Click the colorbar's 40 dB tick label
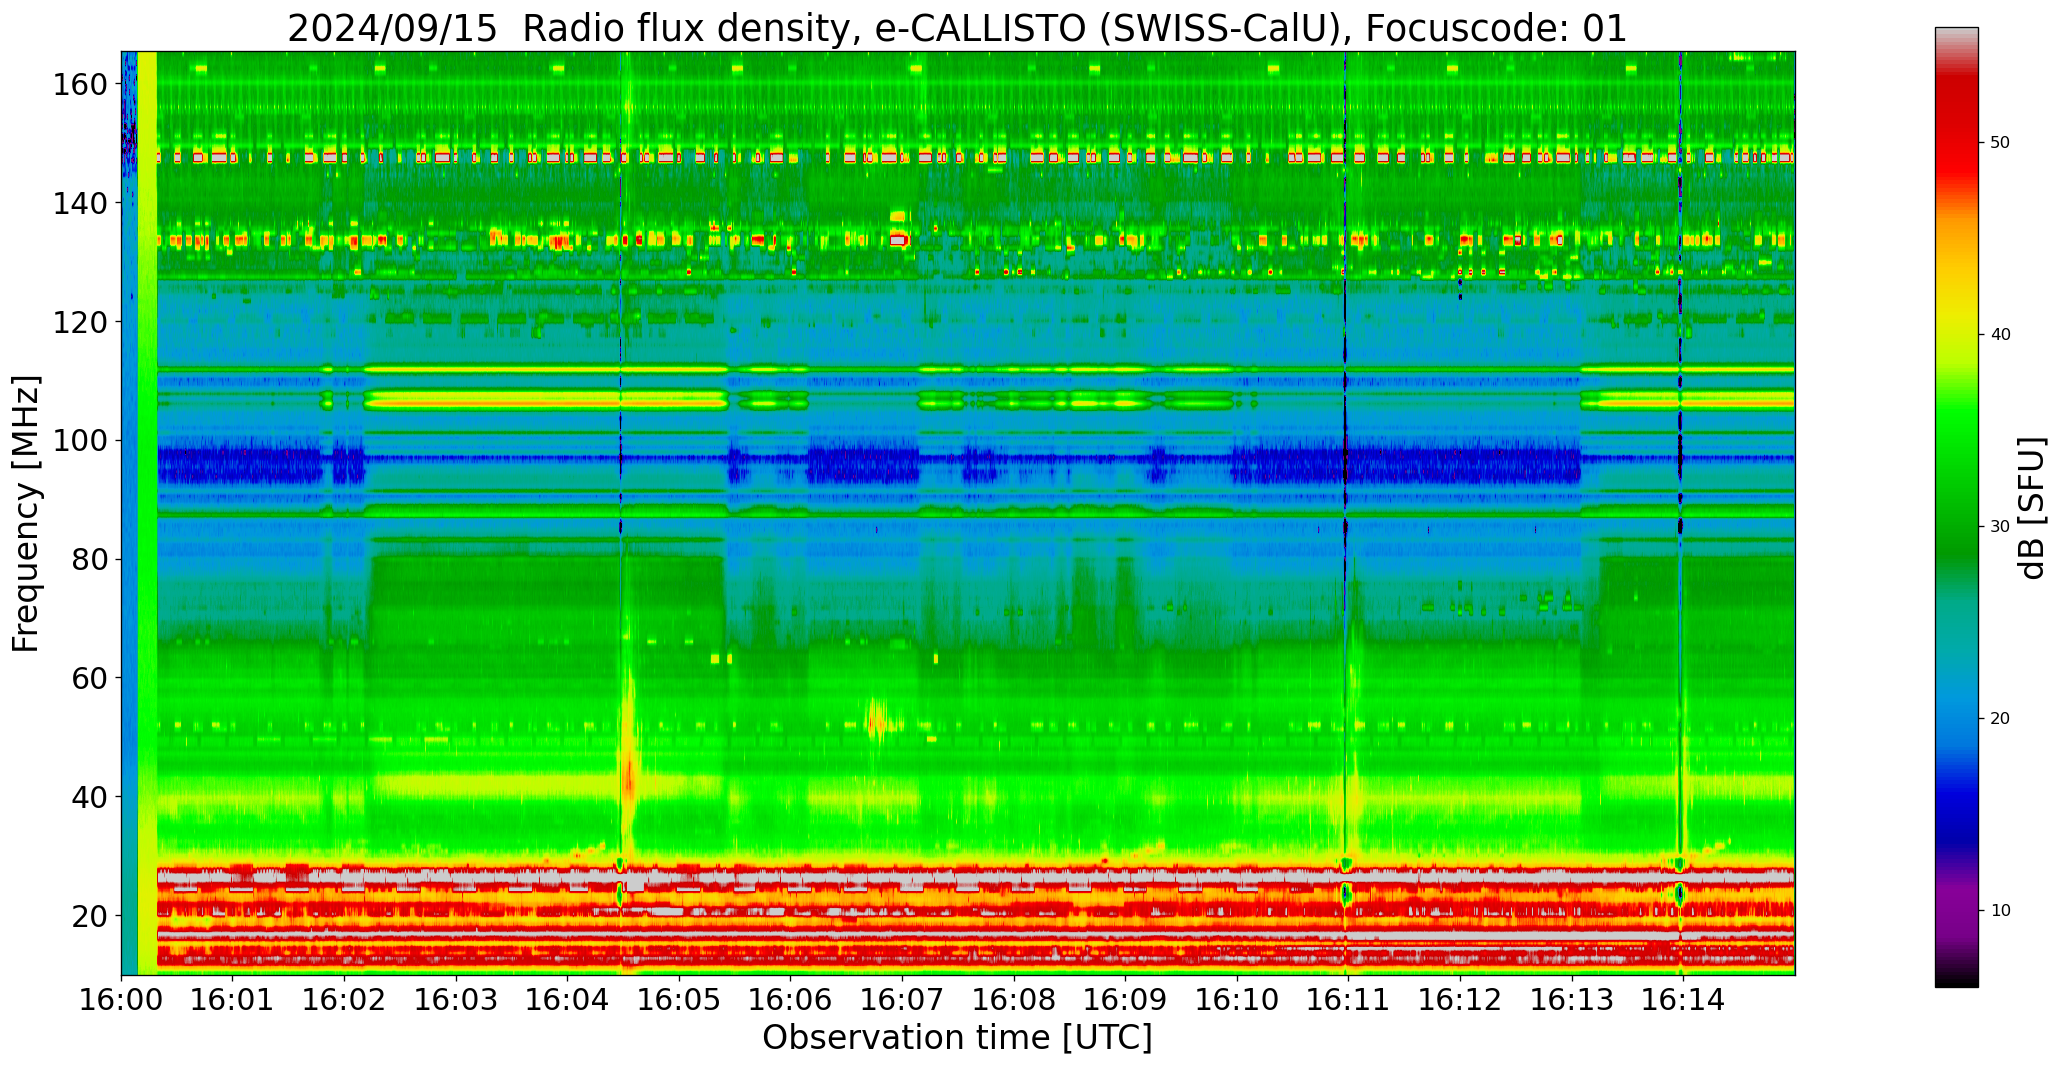 click(2000, 335)
